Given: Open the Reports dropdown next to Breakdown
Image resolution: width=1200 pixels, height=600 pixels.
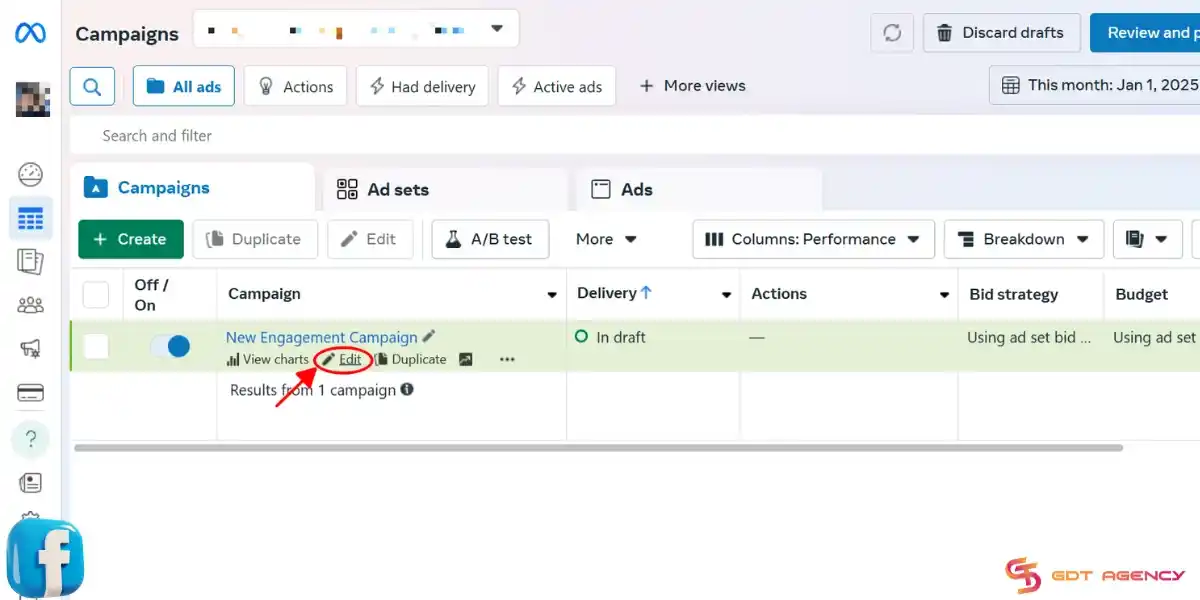Looking at the screenshot, I should tap(1147, 239).
